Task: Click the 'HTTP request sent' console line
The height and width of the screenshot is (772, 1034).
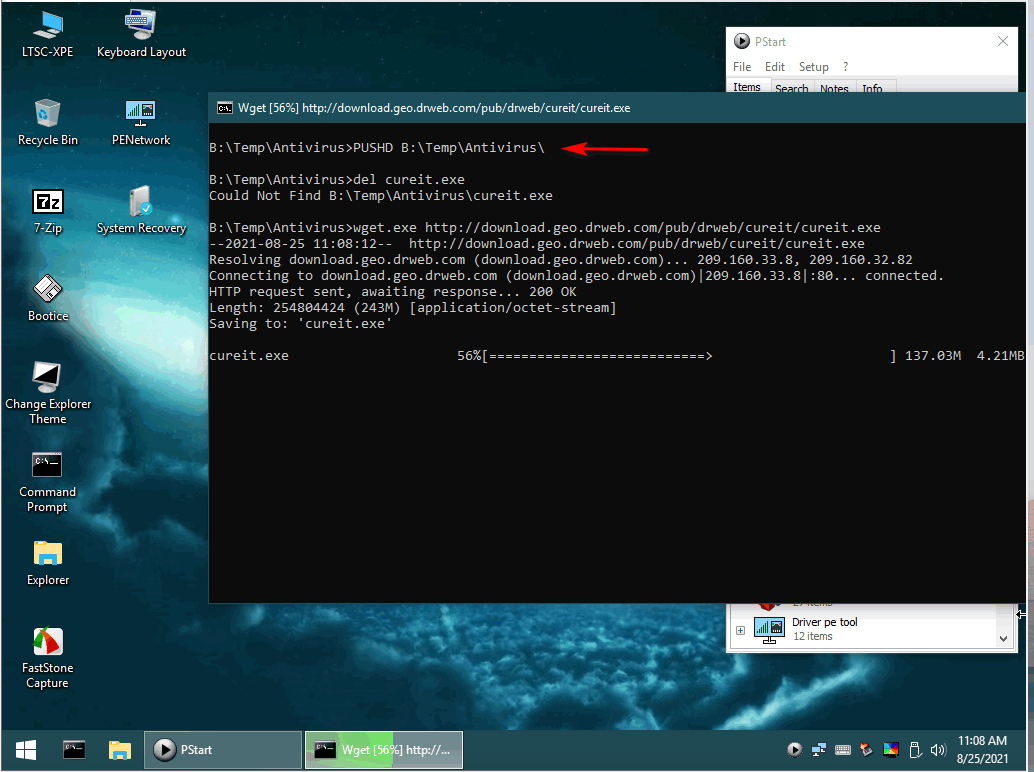Action: (x=392, y=292)
